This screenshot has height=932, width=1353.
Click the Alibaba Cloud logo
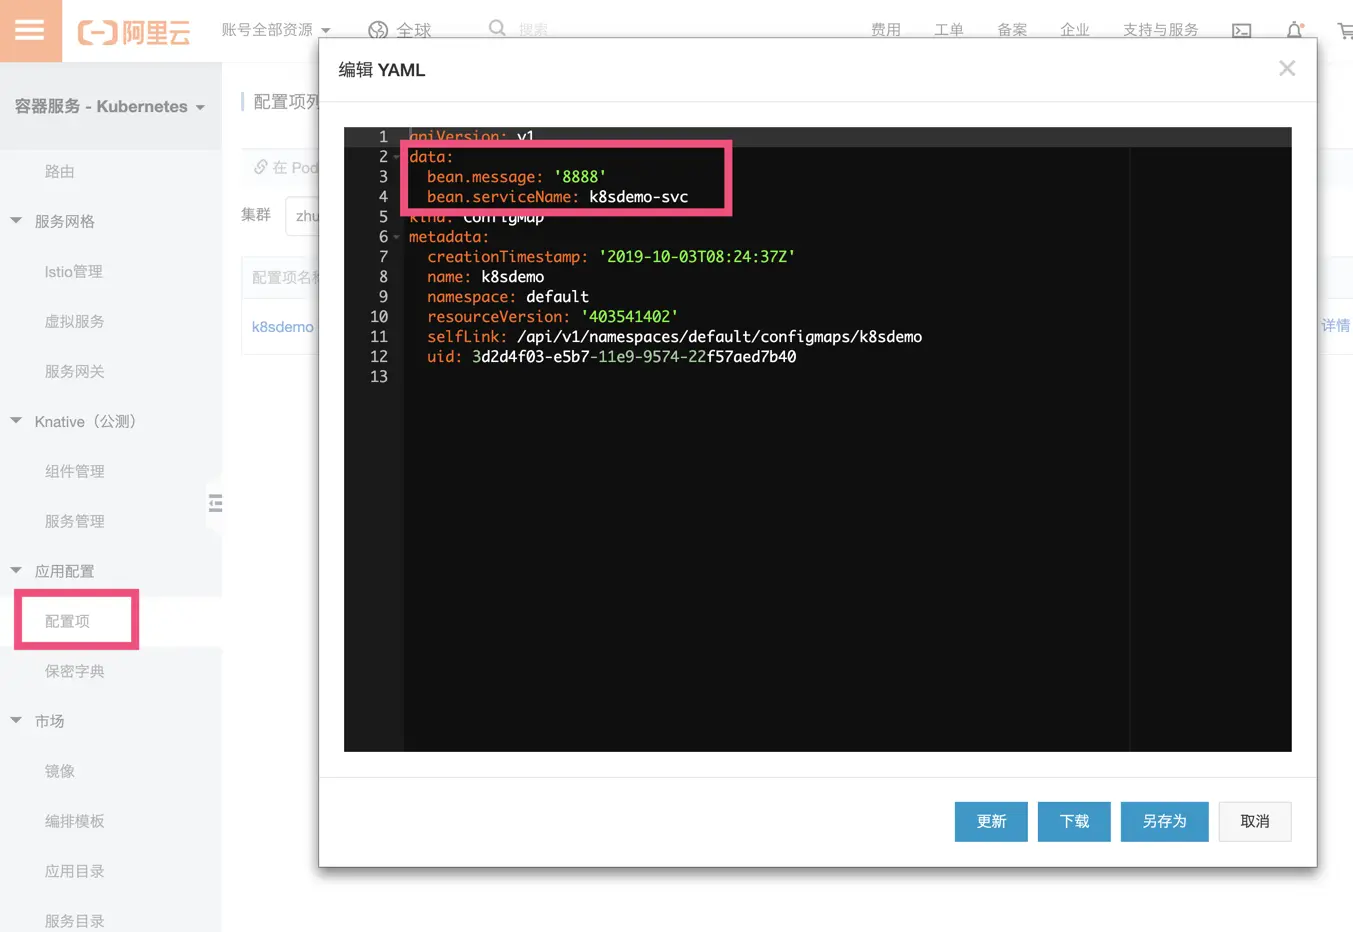pos(134,32)
